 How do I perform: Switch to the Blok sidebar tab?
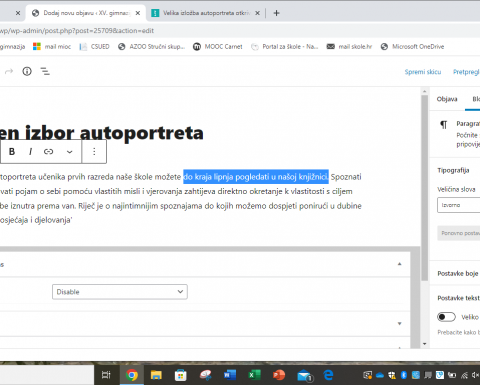pyautogui.click(x=476, y=99)
